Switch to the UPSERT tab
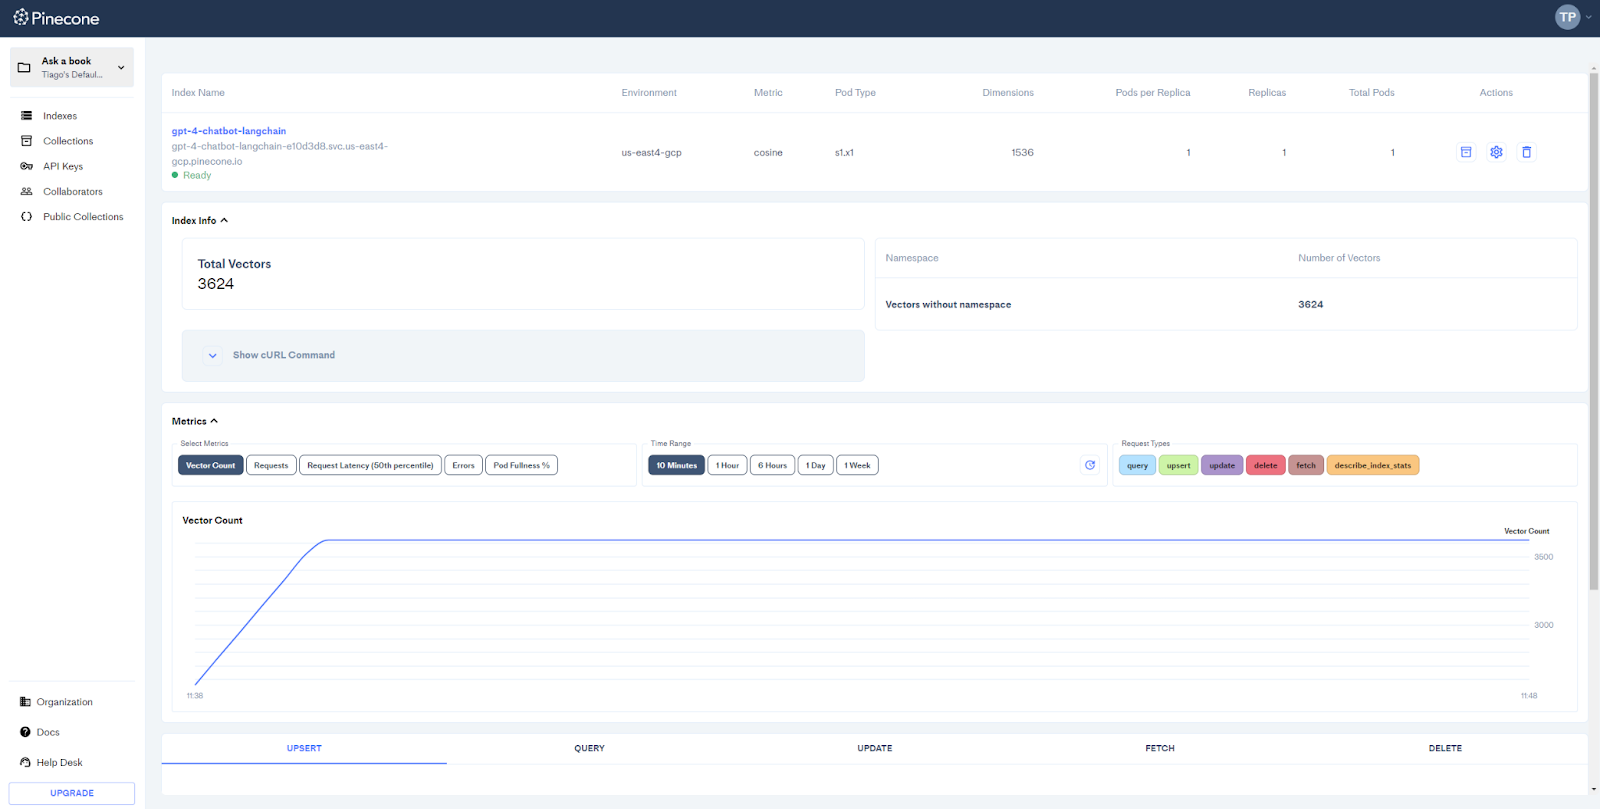The width and height of the screenshot is (1600, 809). coord(304,748)
